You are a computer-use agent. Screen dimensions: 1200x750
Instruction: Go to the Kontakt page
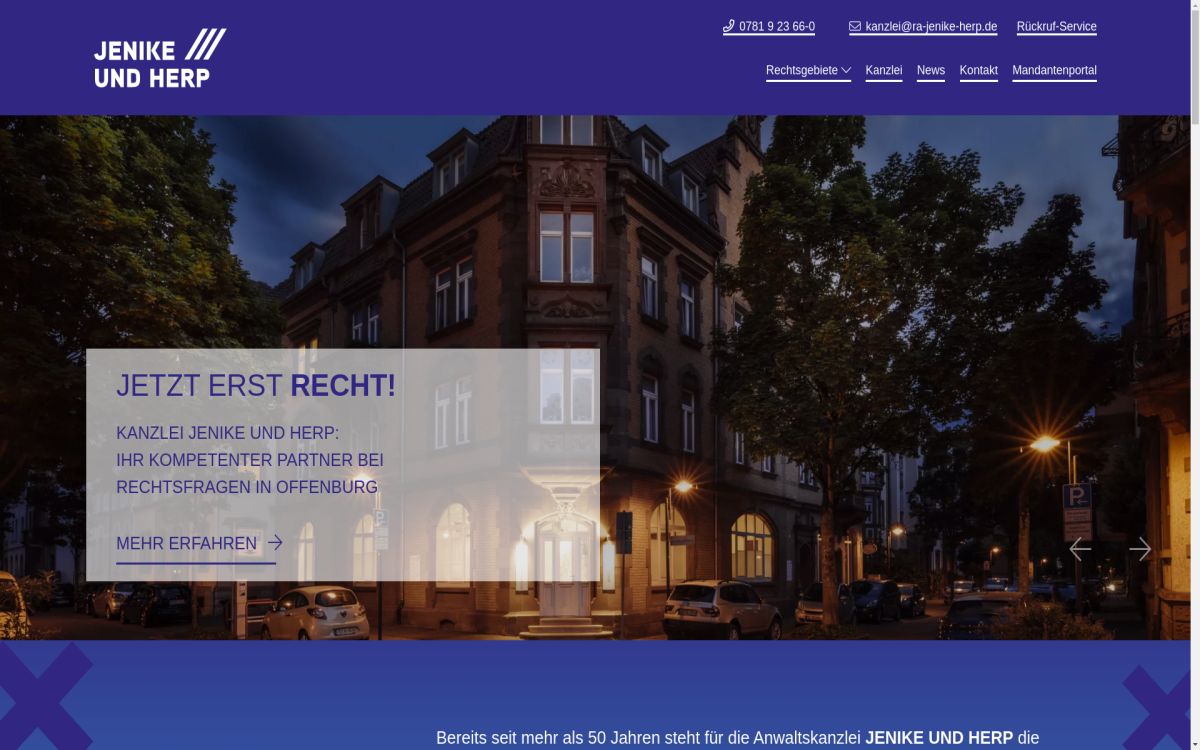click(978, 70)
